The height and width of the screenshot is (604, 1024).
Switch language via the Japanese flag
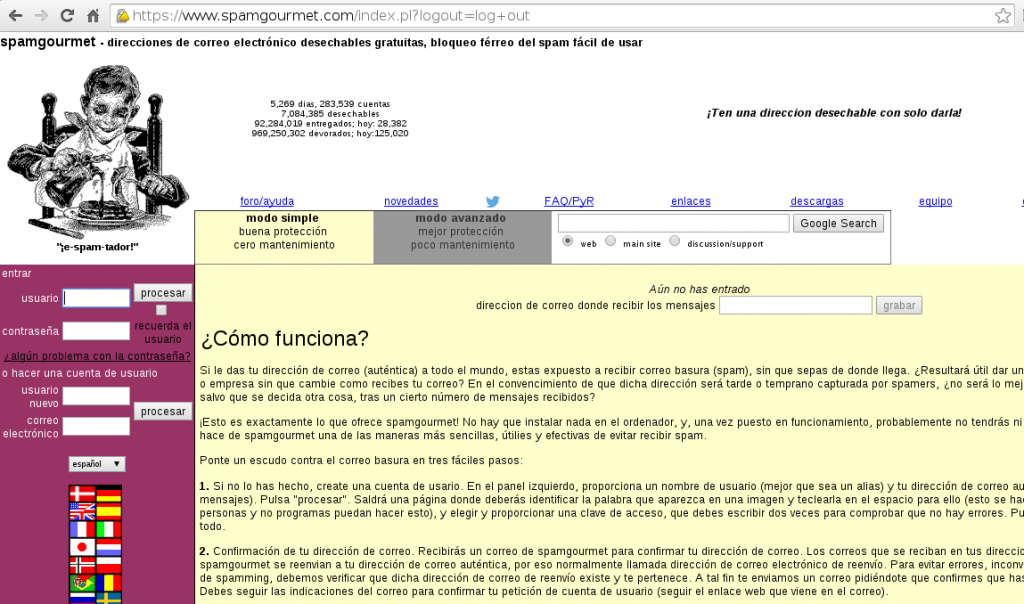82,547
